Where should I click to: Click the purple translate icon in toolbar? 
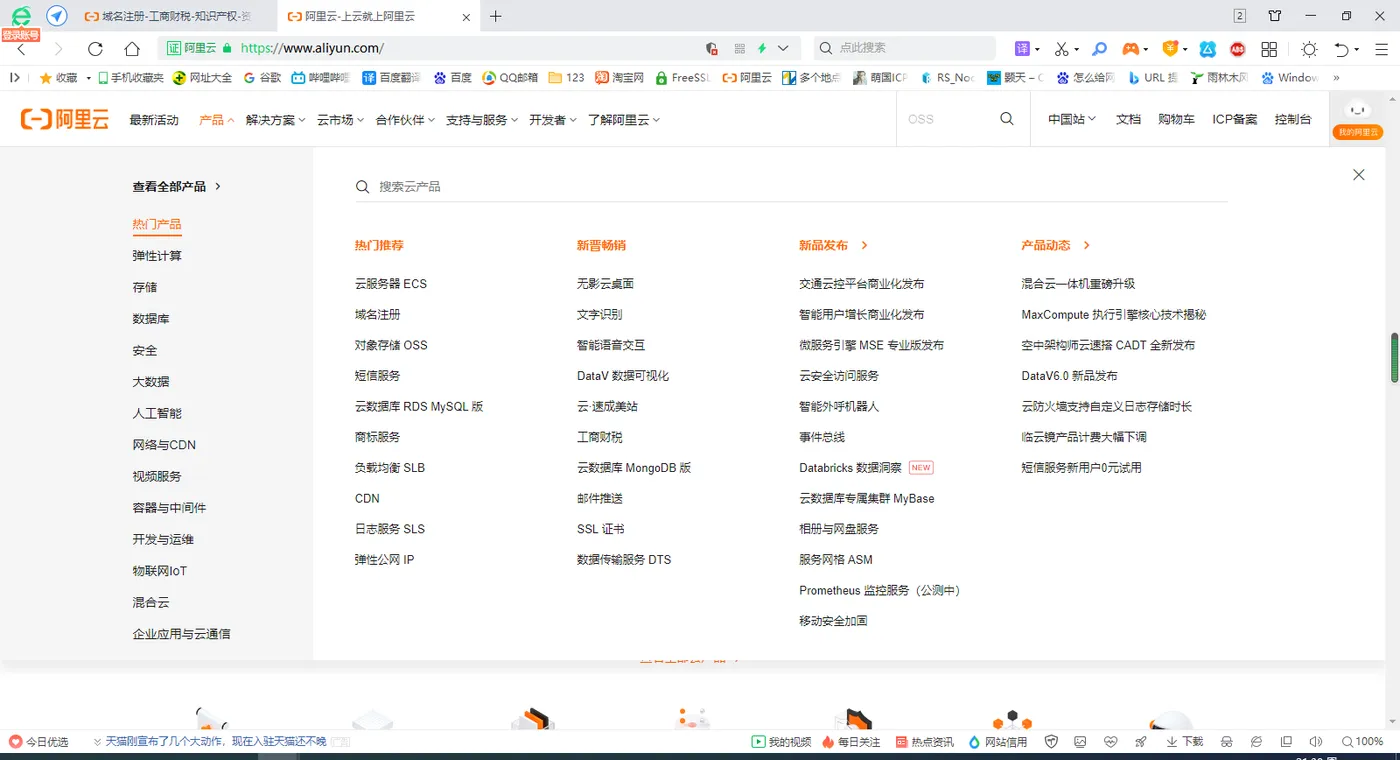tap(1022, 48)
